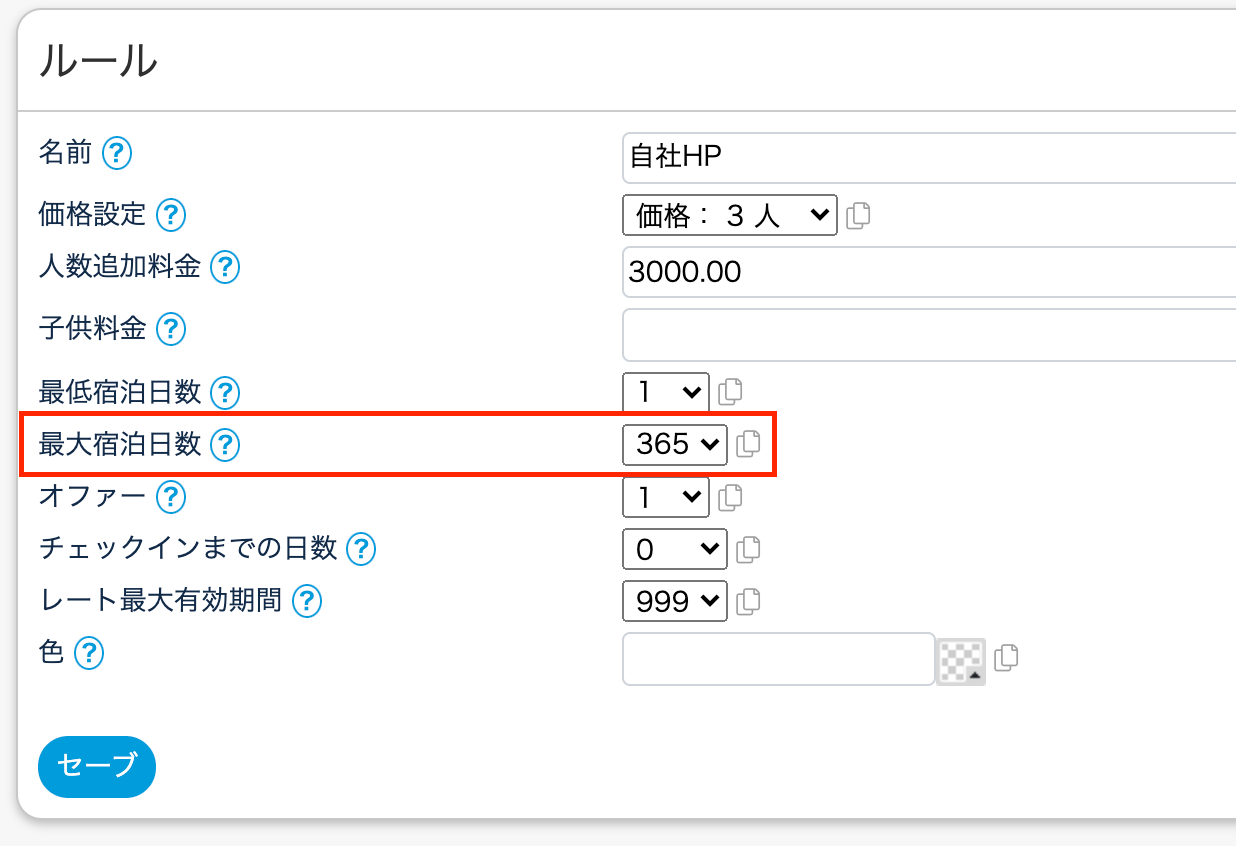The height and width of the screenshot is (846, 1236).
Task: Expand the レート最大有効期間 dropdown showing 999
Action: (675, 601)
